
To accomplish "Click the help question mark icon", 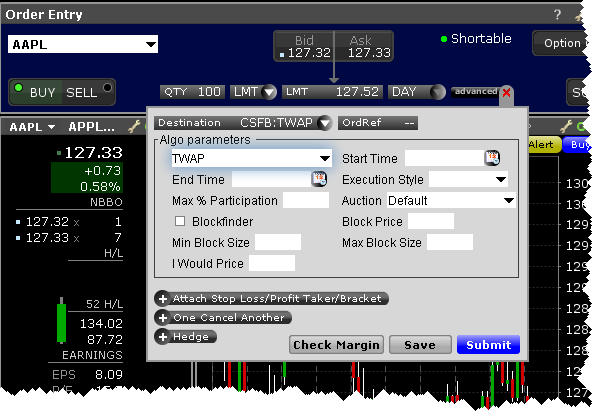I will click(557, 14).
